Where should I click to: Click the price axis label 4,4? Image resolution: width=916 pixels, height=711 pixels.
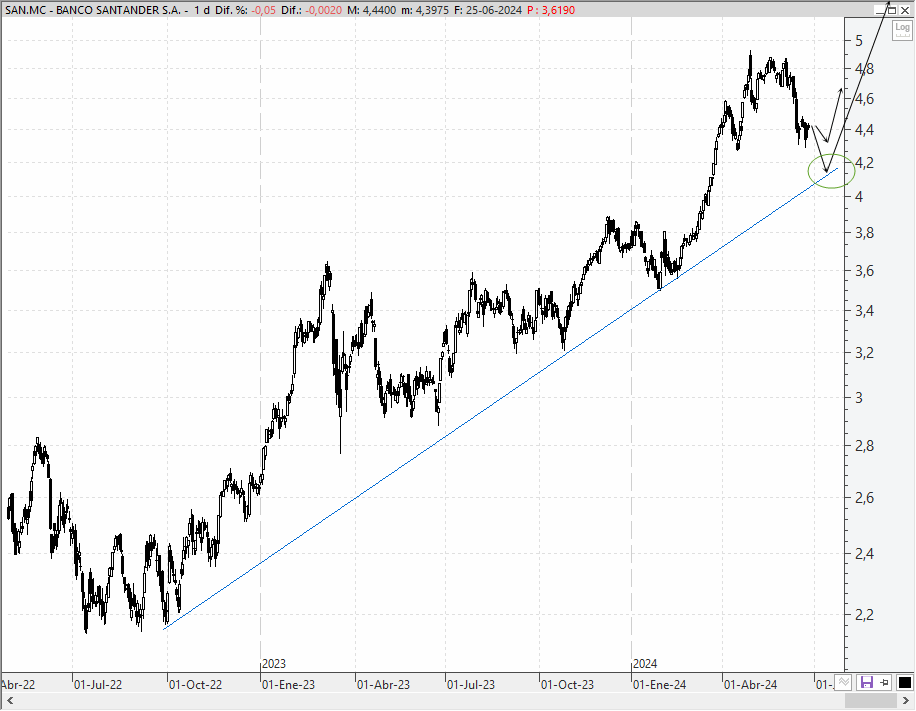point(864,130)
